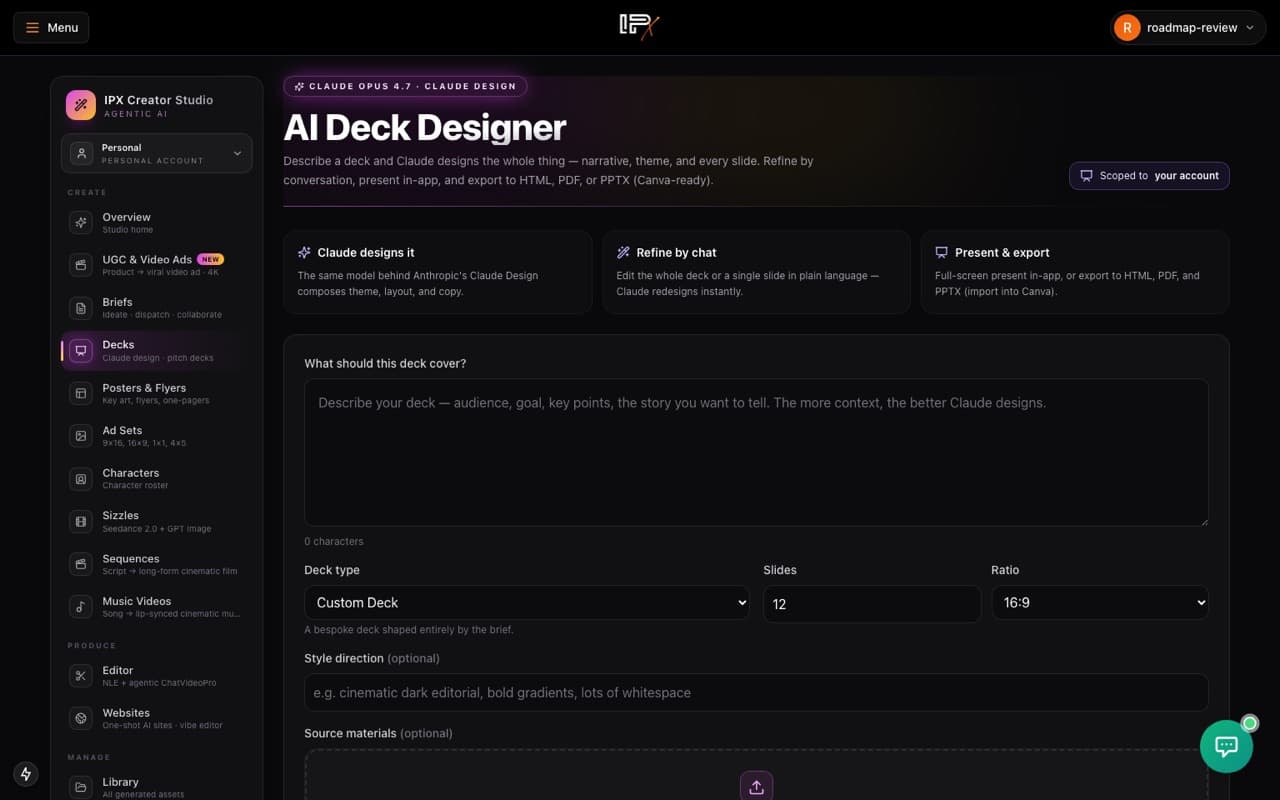Click the Editor scissors icon

[81, 676]
